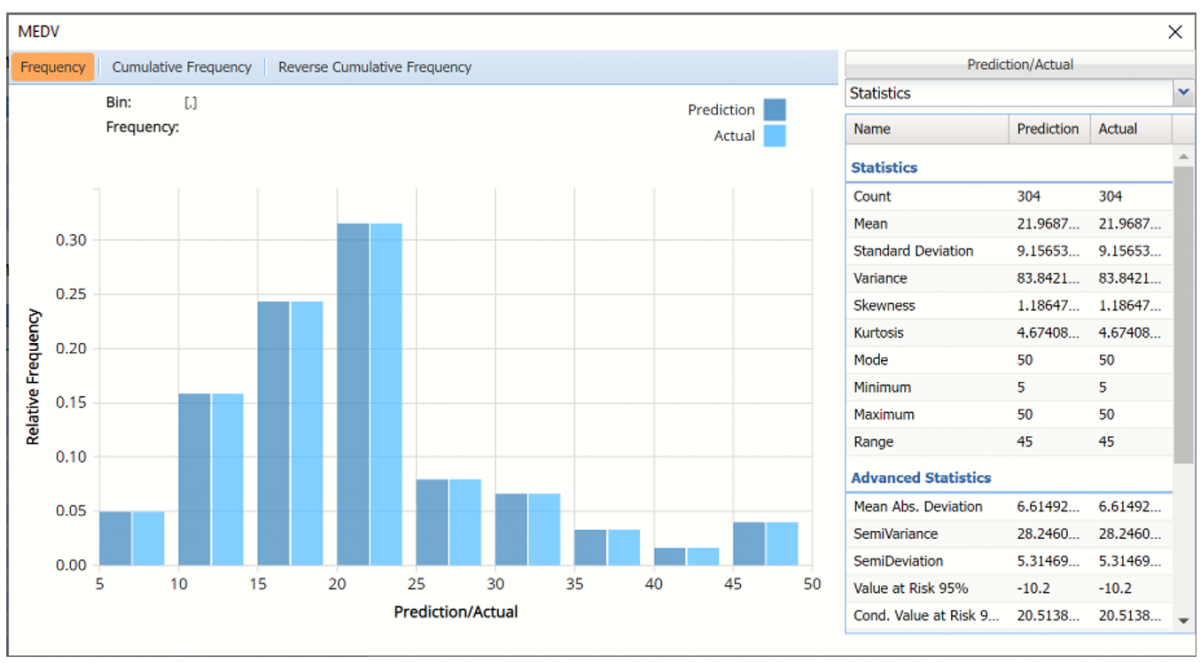Click the Actual legend color swatch
This screenshot has height=663, width=1200.
[x=774, y=136]
